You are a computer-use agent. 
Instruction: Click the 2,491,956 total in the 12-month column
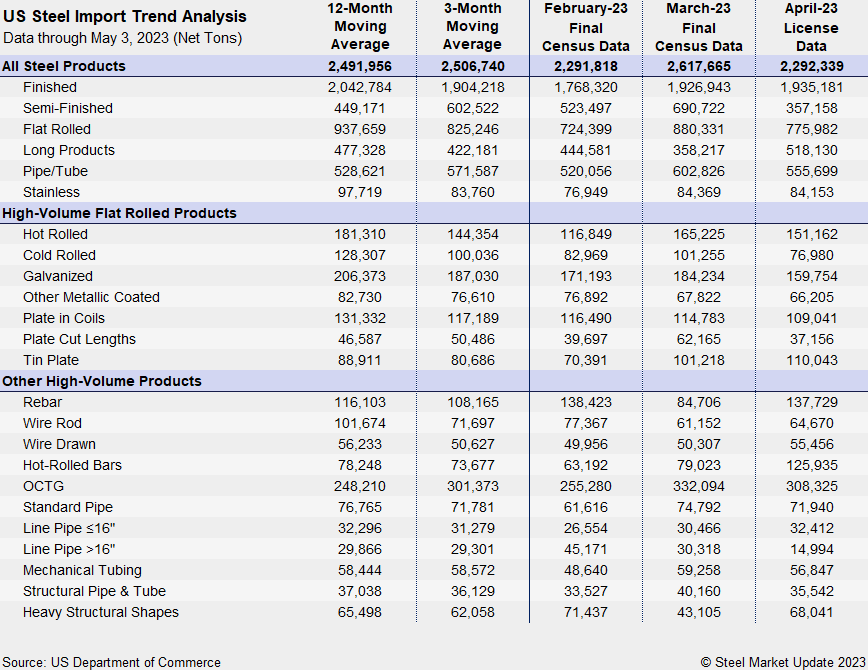tap(359, 66)
